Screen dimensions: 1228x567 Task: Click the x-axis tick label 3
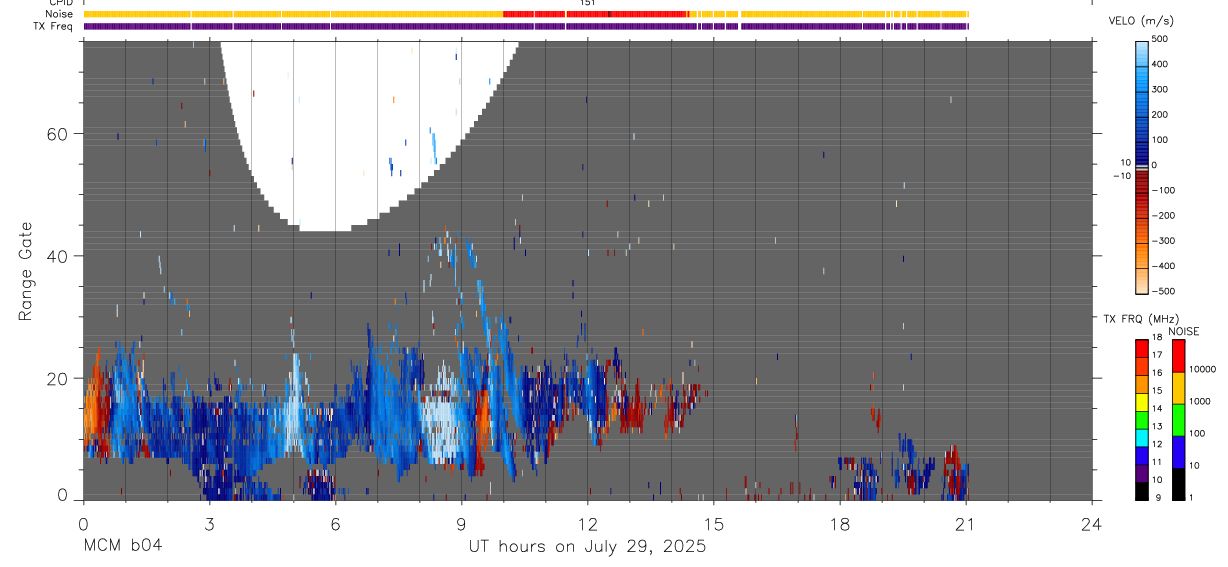click(209, 524)
